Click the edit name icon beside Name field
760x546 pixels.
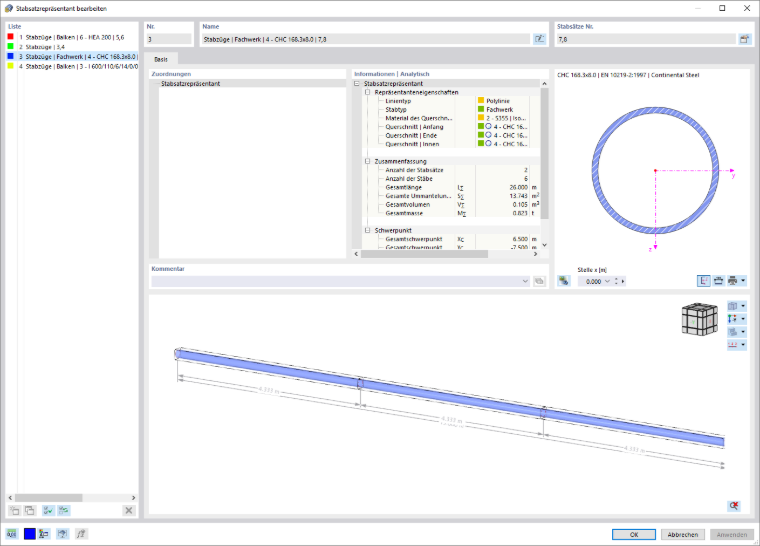tap(539, 39)
